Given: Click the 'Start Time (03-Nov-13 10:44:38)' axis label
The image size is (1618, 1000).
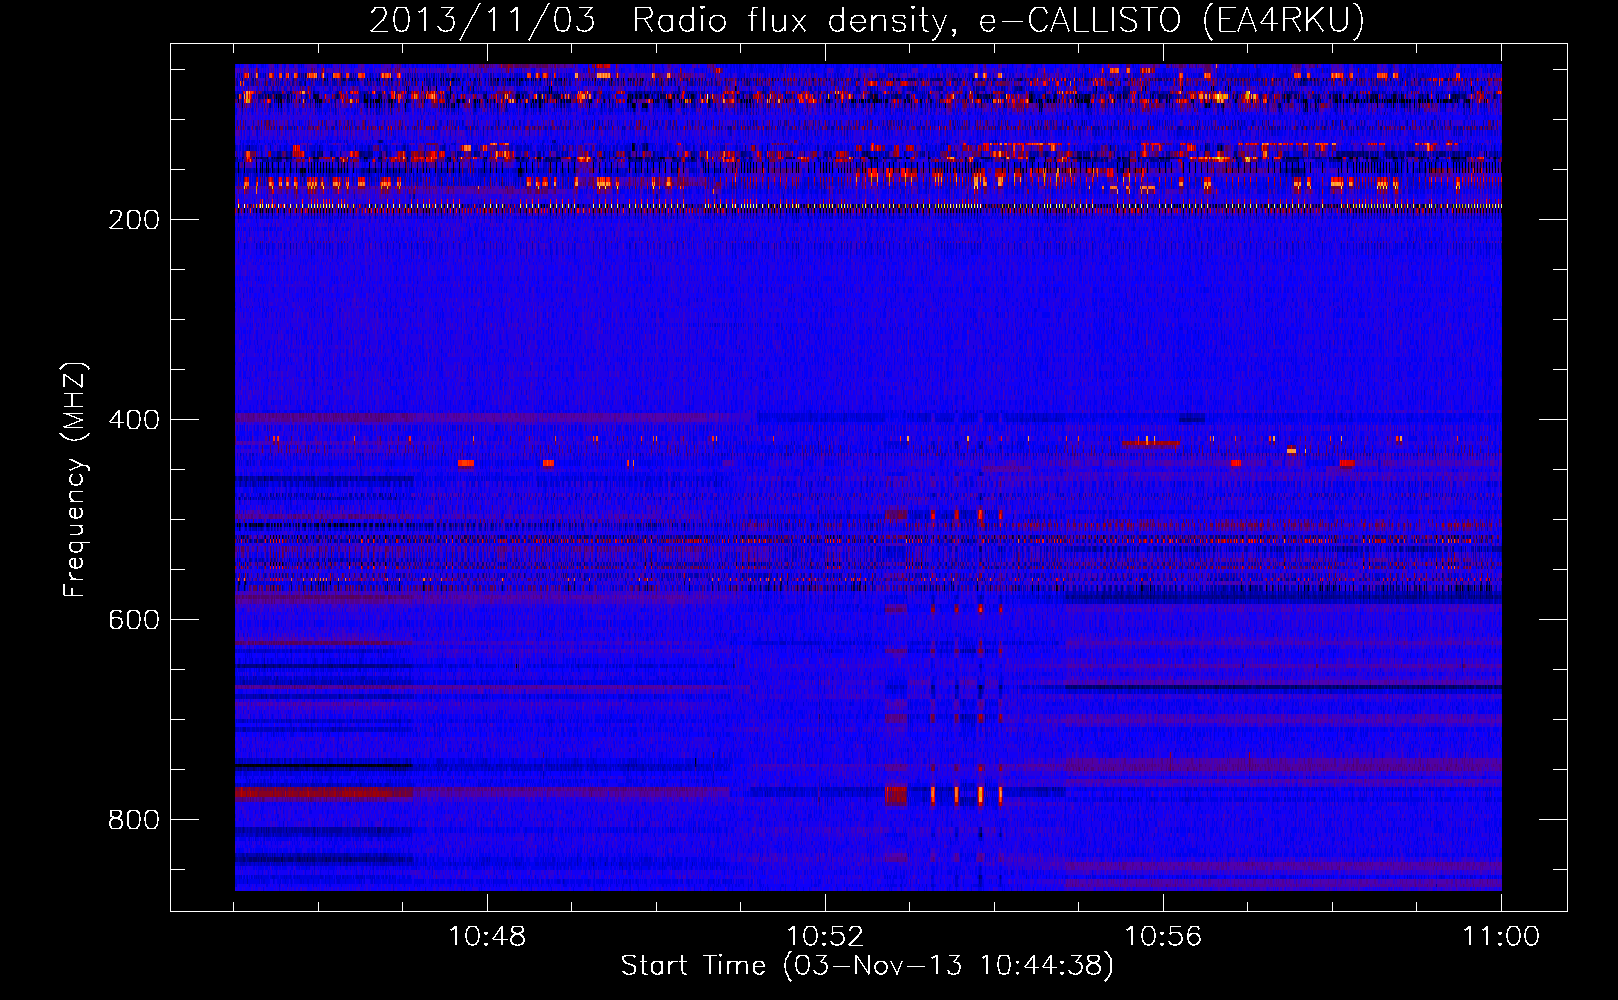Looking at the screenshot, I should pos(867,966).
